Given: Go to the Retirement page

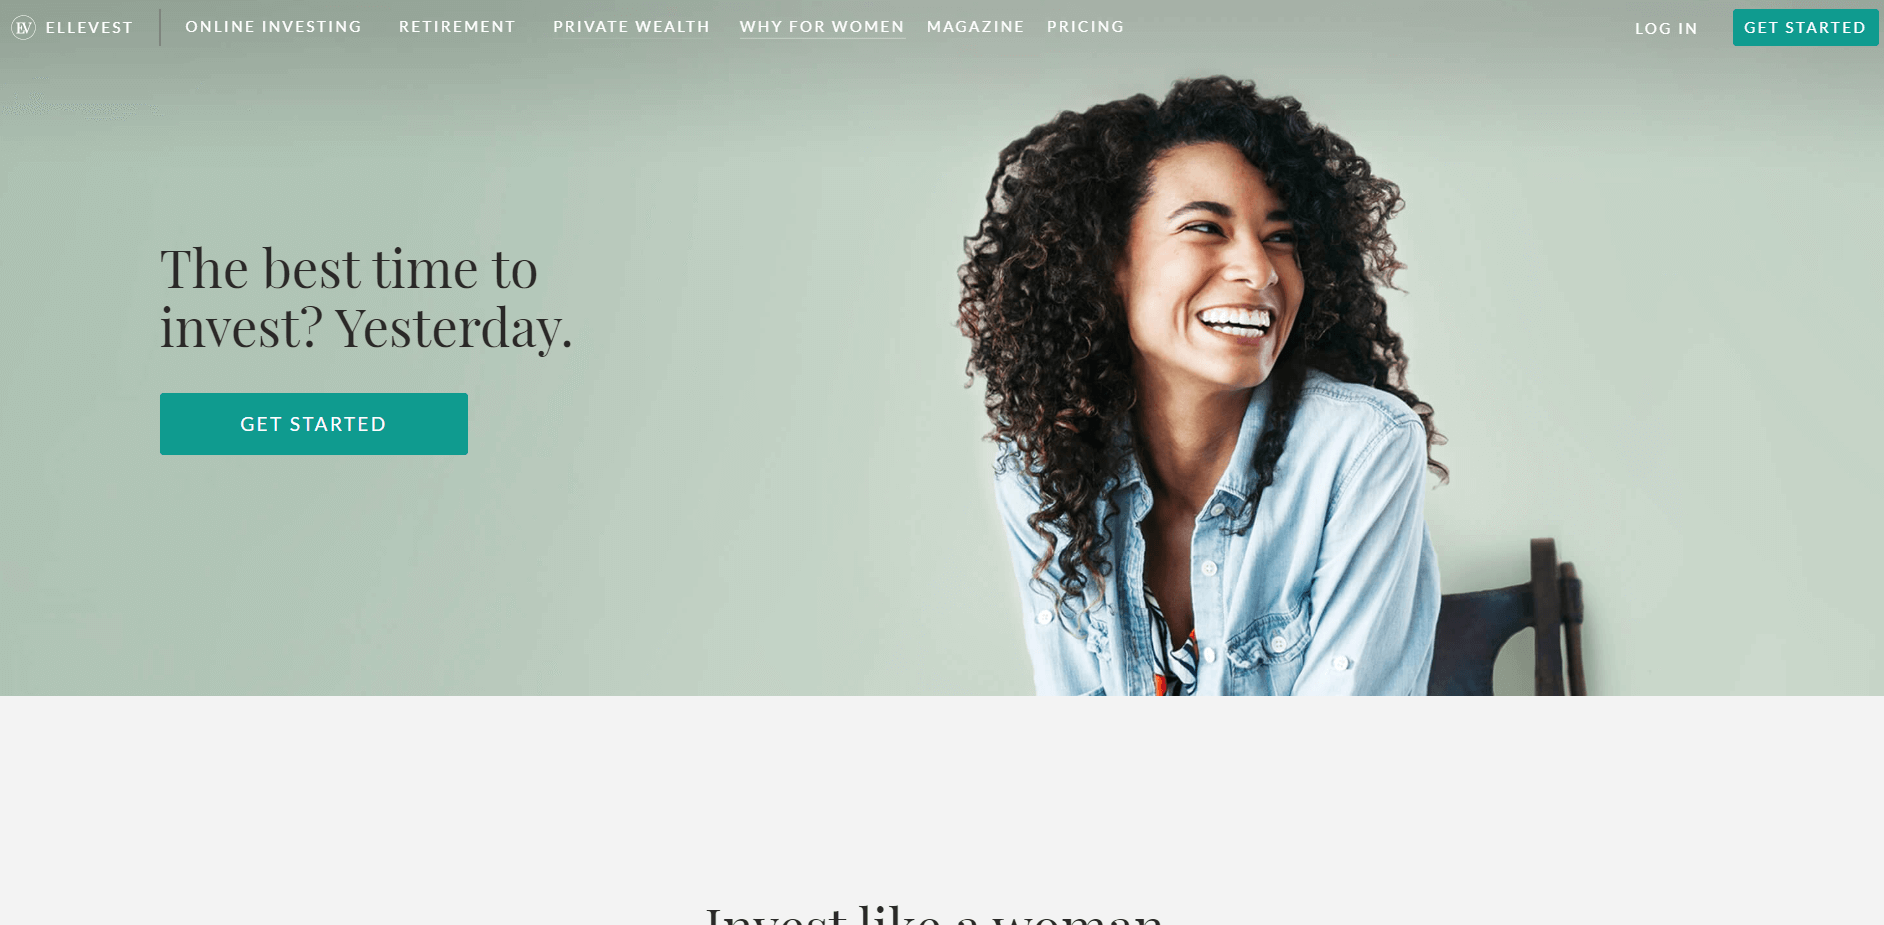Looking at the screenshot, I should (x=457, y=27).
